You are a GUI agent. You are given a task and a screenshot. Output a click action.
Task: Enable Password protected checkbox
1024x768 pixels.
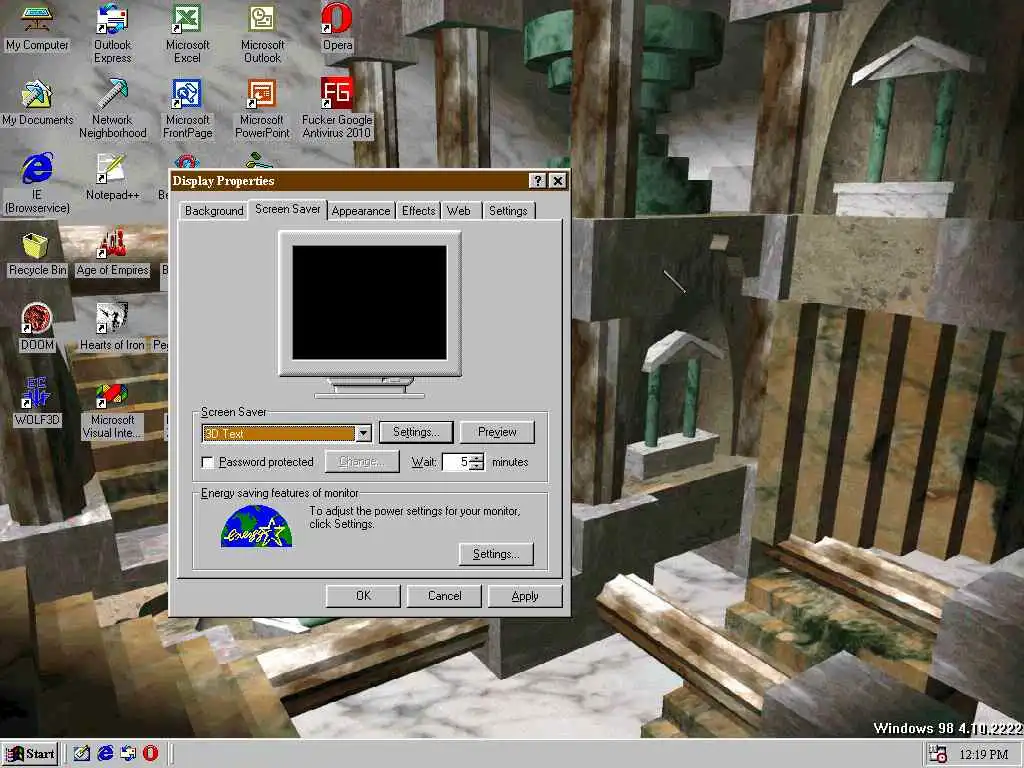tap(208, 462)
